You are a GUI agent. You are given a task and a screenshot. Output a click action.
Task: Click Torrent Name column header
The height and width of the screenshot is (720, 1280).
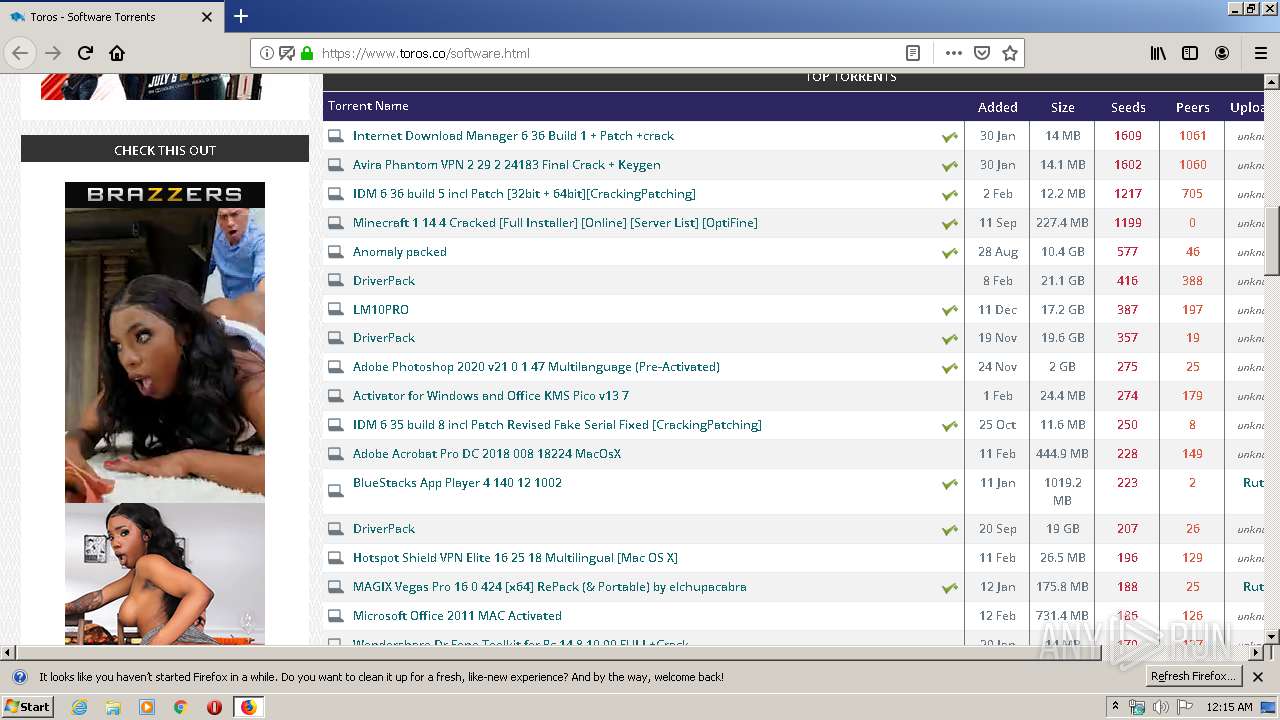tap(368, 106)
